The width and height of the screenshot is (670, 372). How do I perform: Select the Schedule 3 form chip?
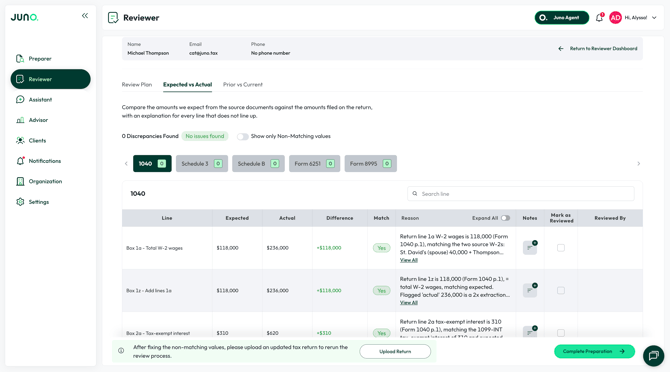[x=202, y=164]
